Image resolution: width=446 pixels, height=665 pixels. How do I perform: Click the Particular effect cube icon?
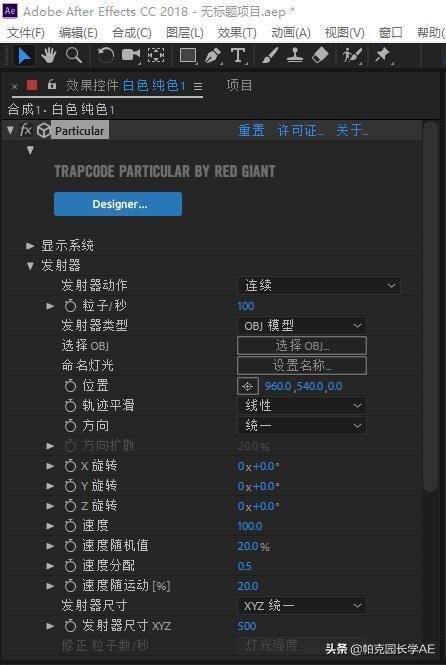(x=43, y=131)
